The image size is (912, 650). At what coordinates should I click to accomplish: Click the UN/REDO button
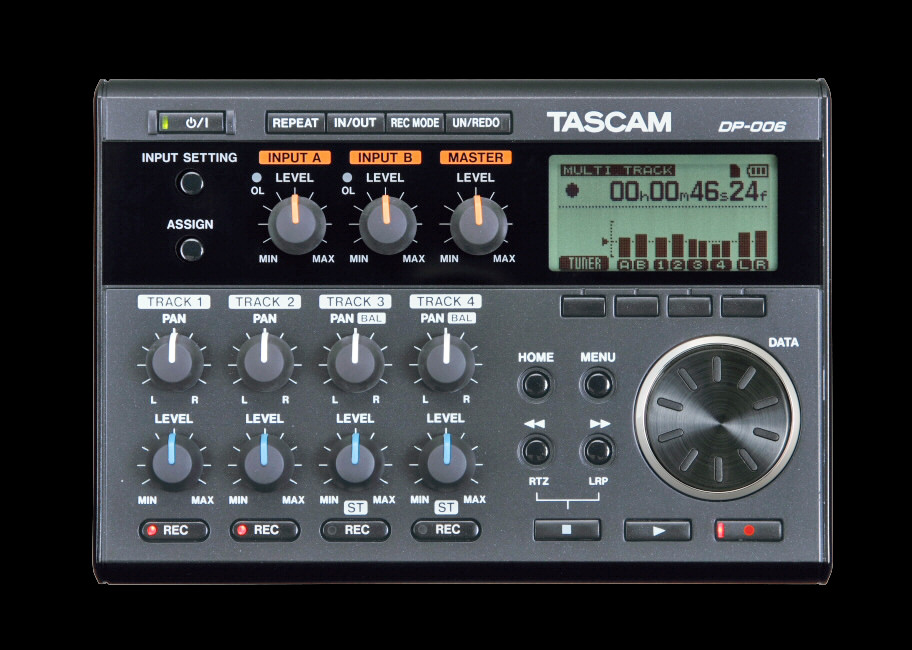click(x=477, y=123)
